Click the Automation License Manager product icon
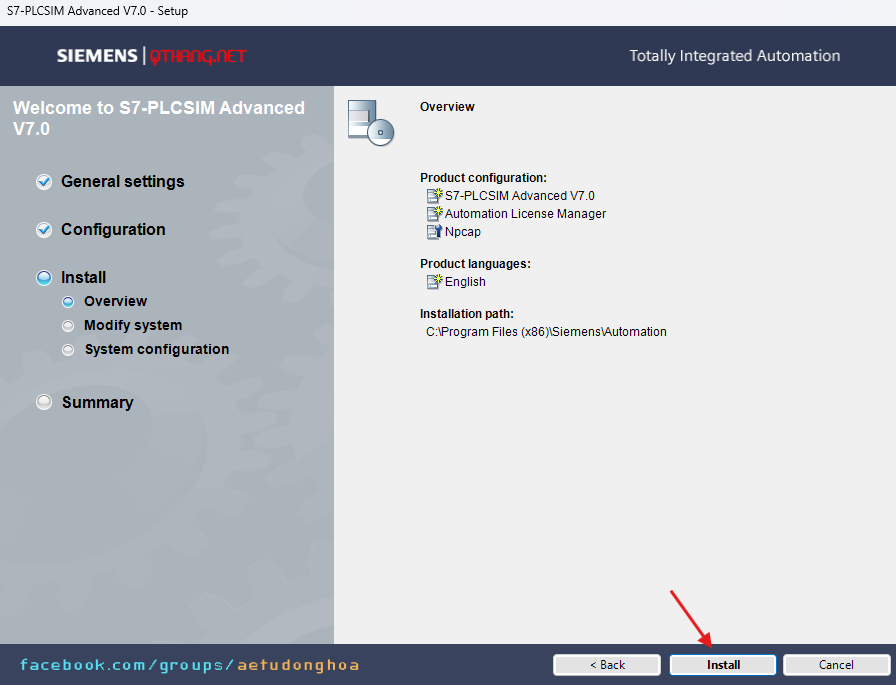Image resolution: width=896 pixels, height=685 pixels. tap(434, 214)
